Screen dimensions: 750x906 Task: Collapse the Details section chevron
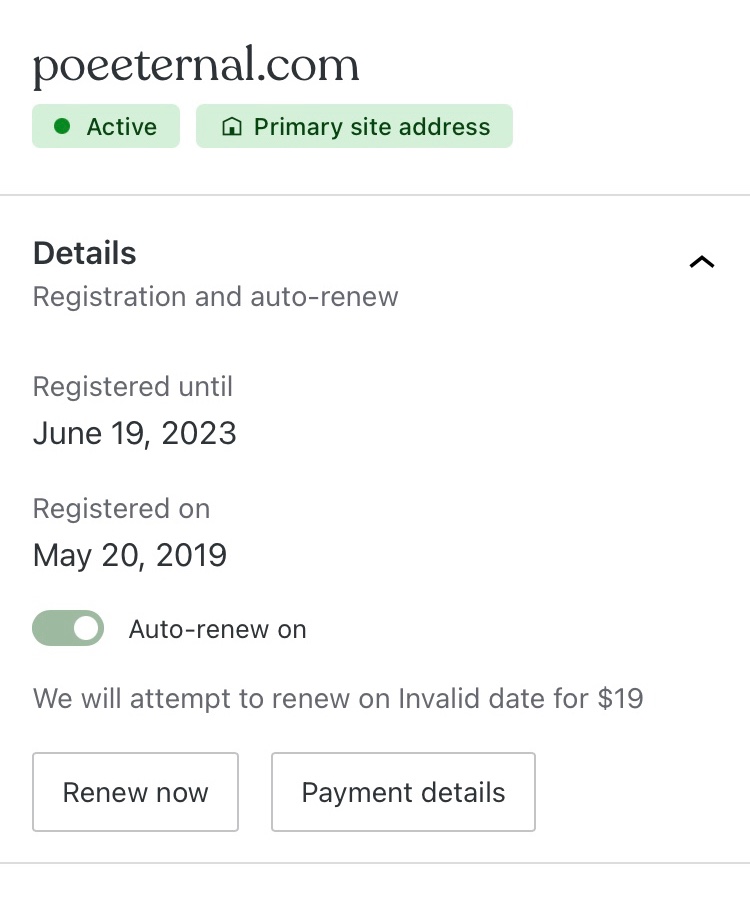pos(702,263)
